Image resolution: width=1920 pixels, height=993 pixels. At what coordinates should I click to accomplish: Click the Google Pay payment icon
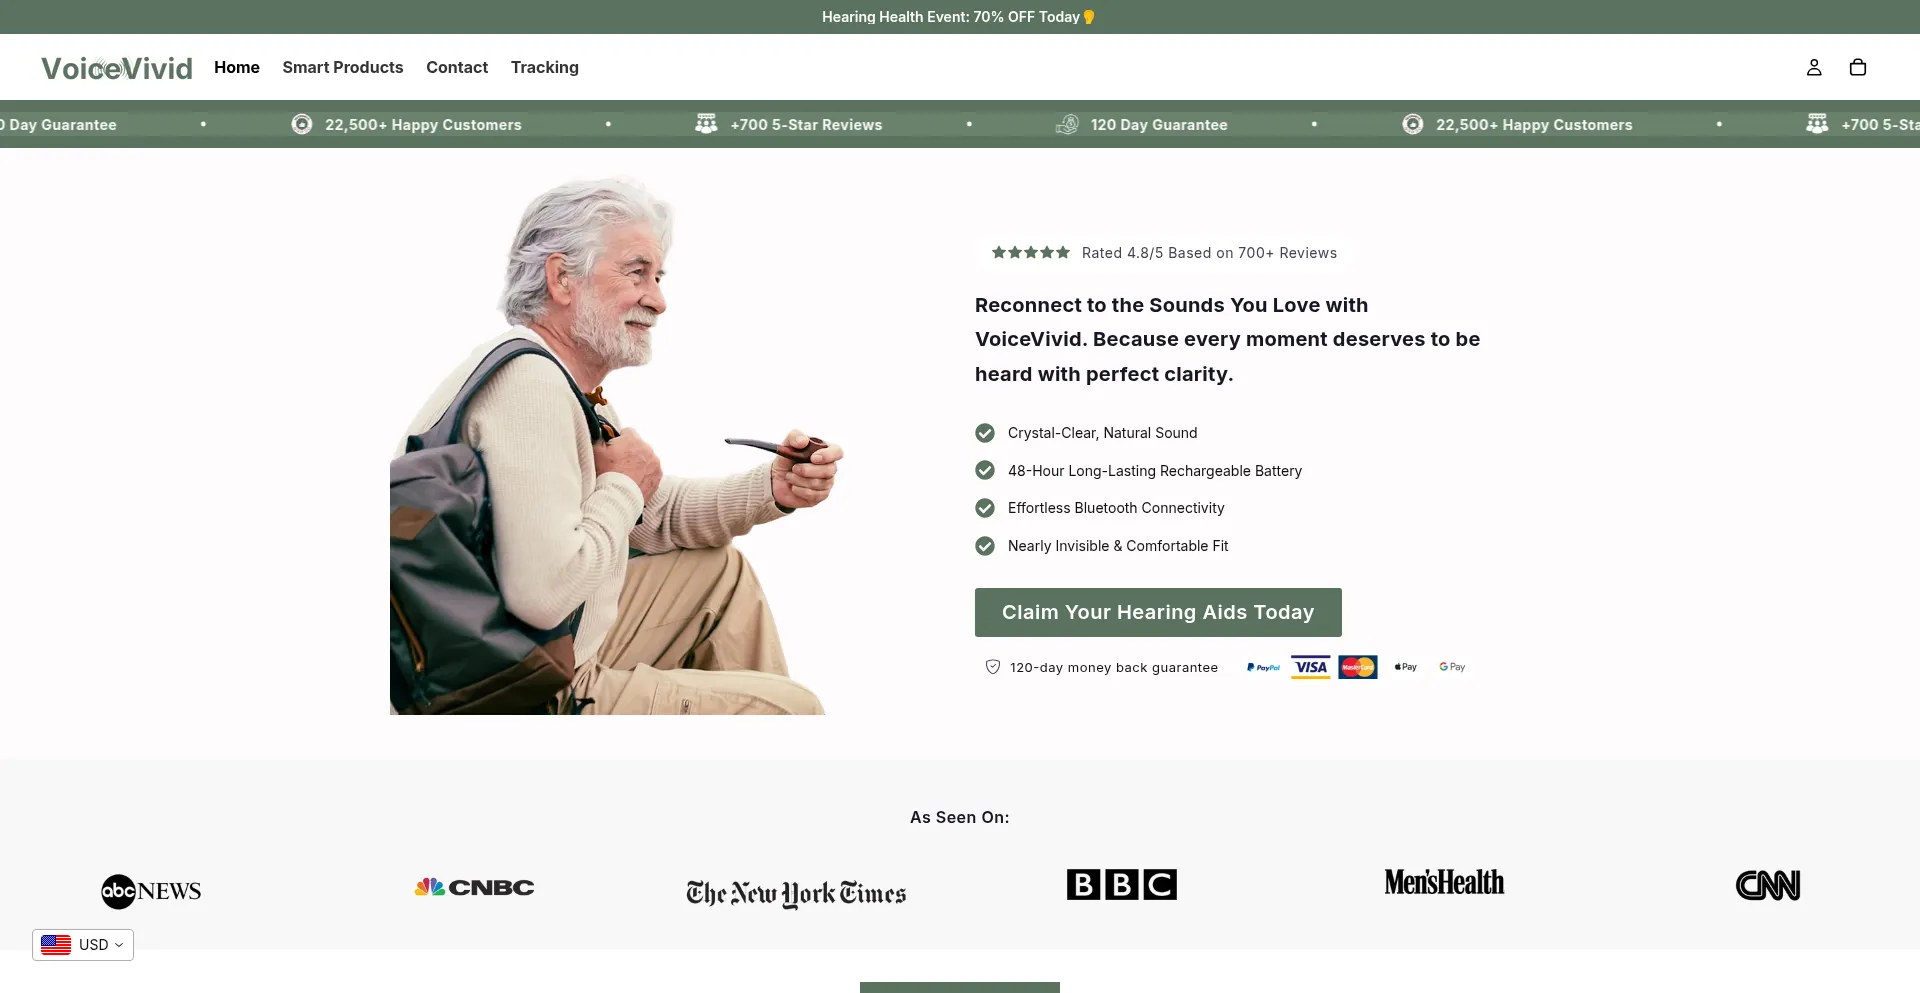1452,667
